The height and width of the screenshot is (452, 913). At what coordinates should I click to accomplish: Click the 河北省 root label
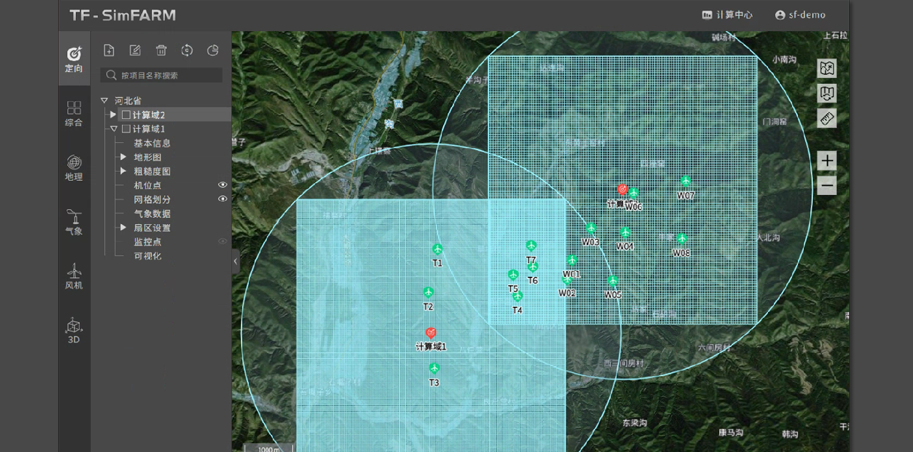128,101
